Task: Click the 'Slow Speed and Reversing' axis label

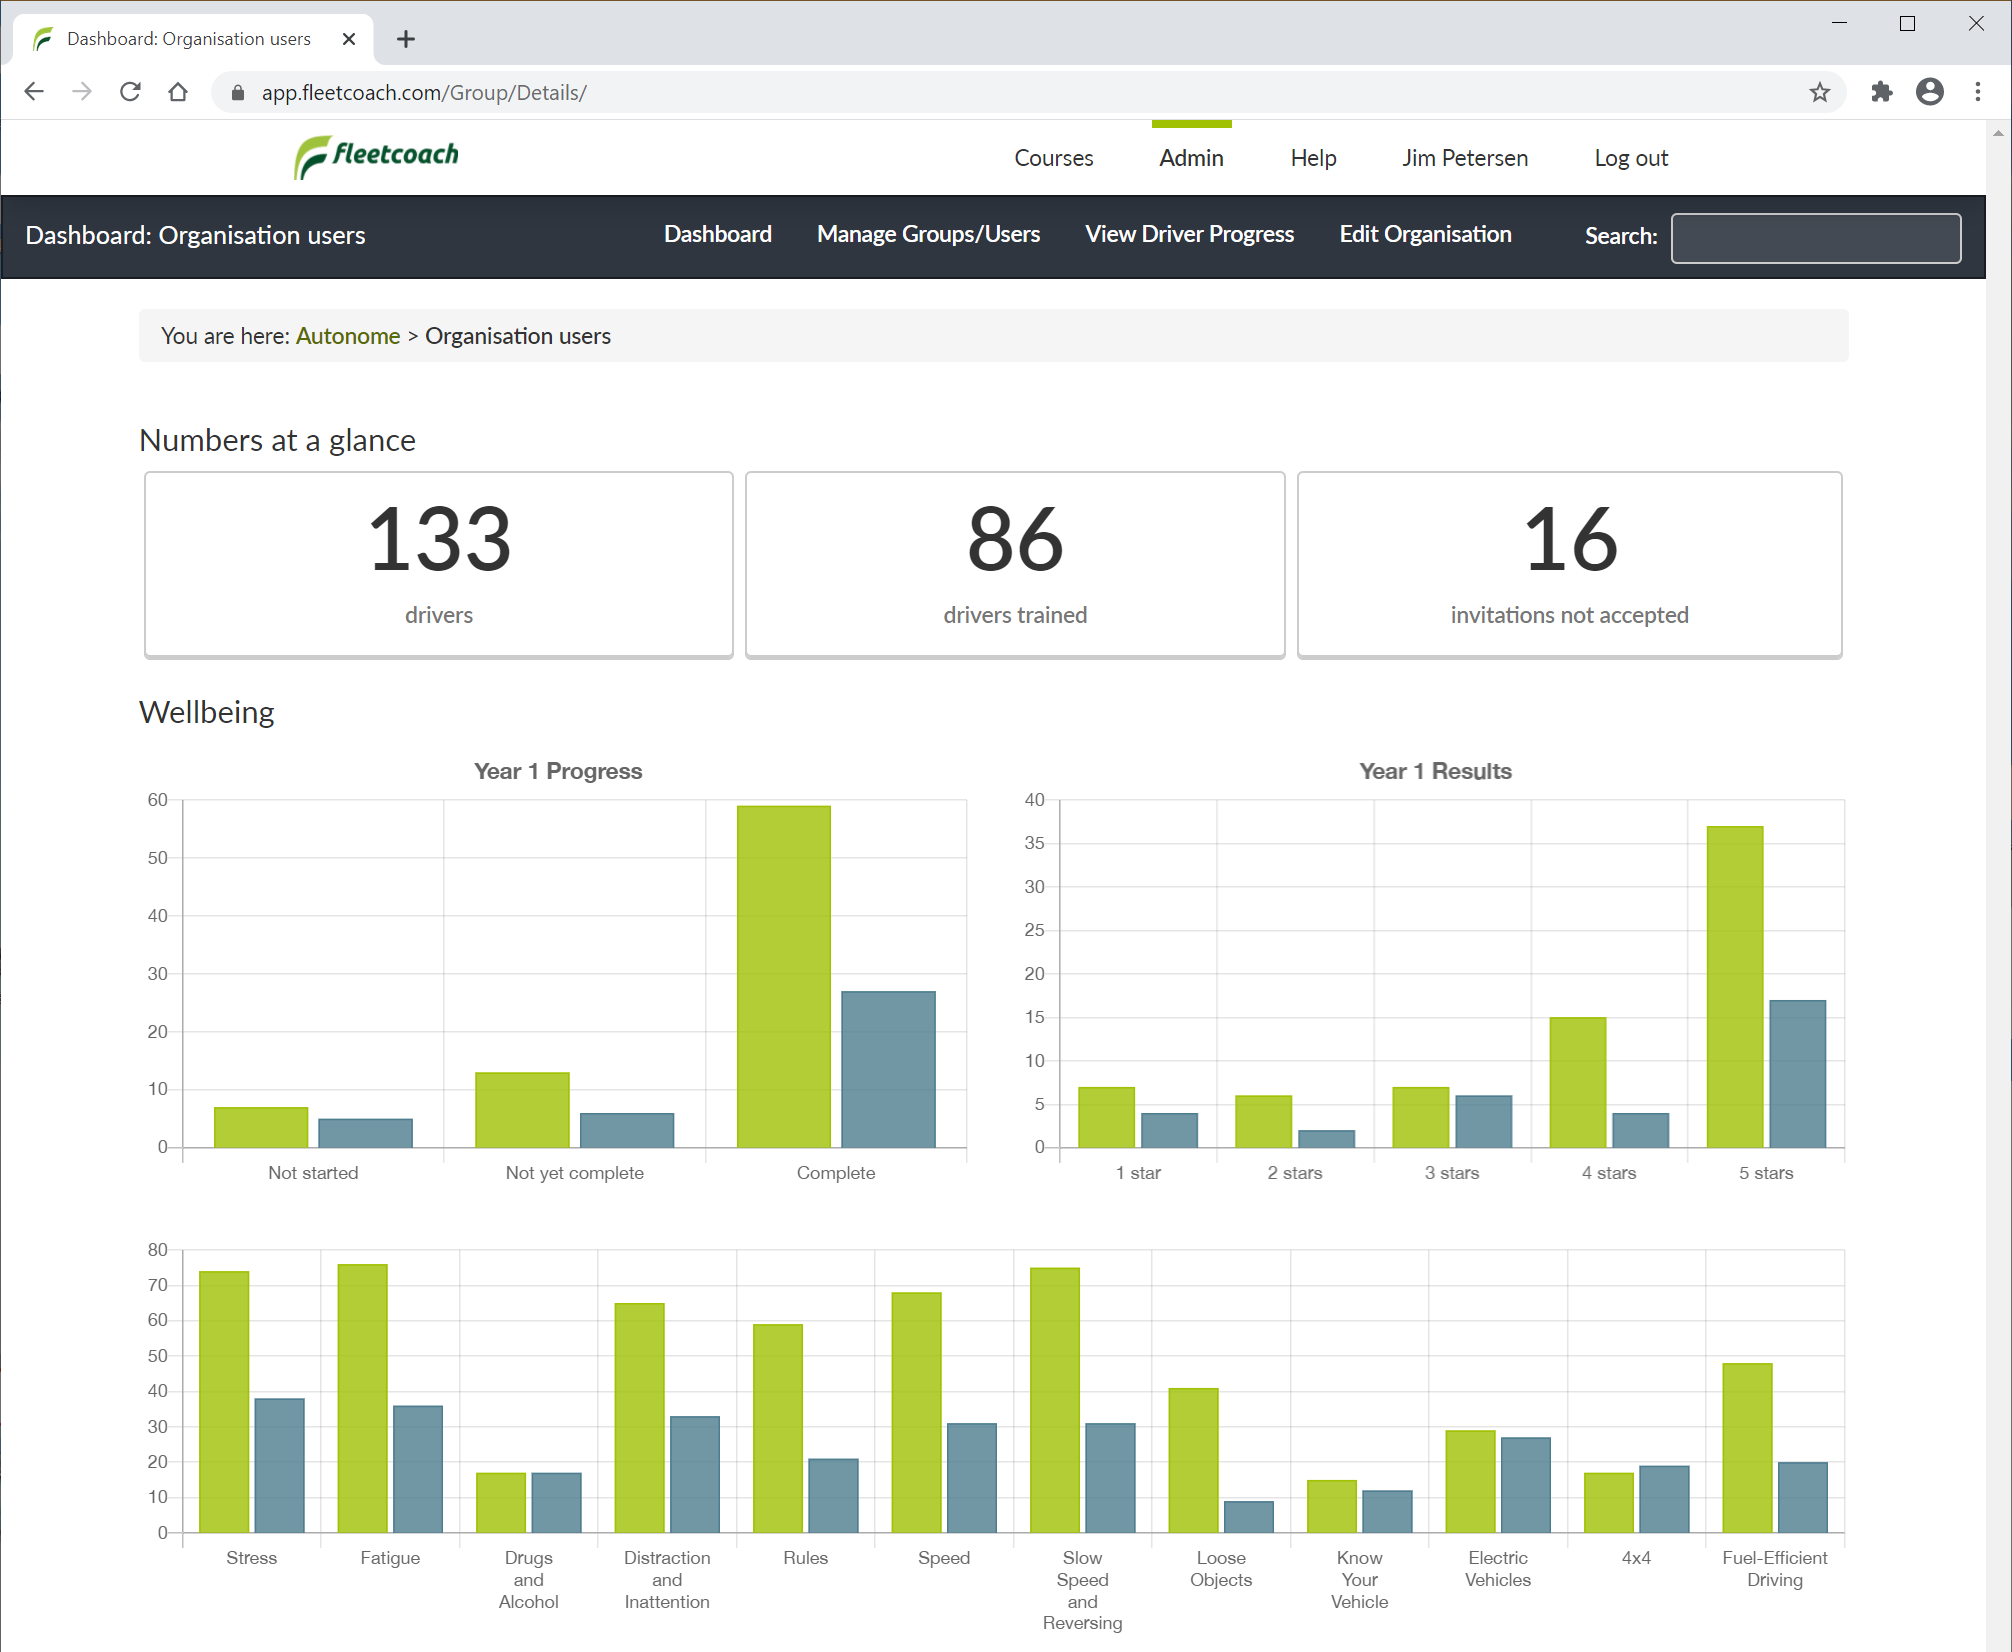Action: point(1082,1590)
